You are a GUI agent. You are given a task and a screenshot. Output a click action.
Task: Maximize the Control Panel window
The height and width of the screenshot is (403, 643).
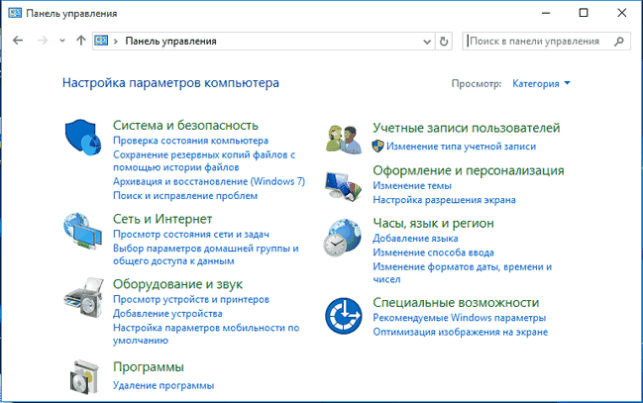(584, 13)
